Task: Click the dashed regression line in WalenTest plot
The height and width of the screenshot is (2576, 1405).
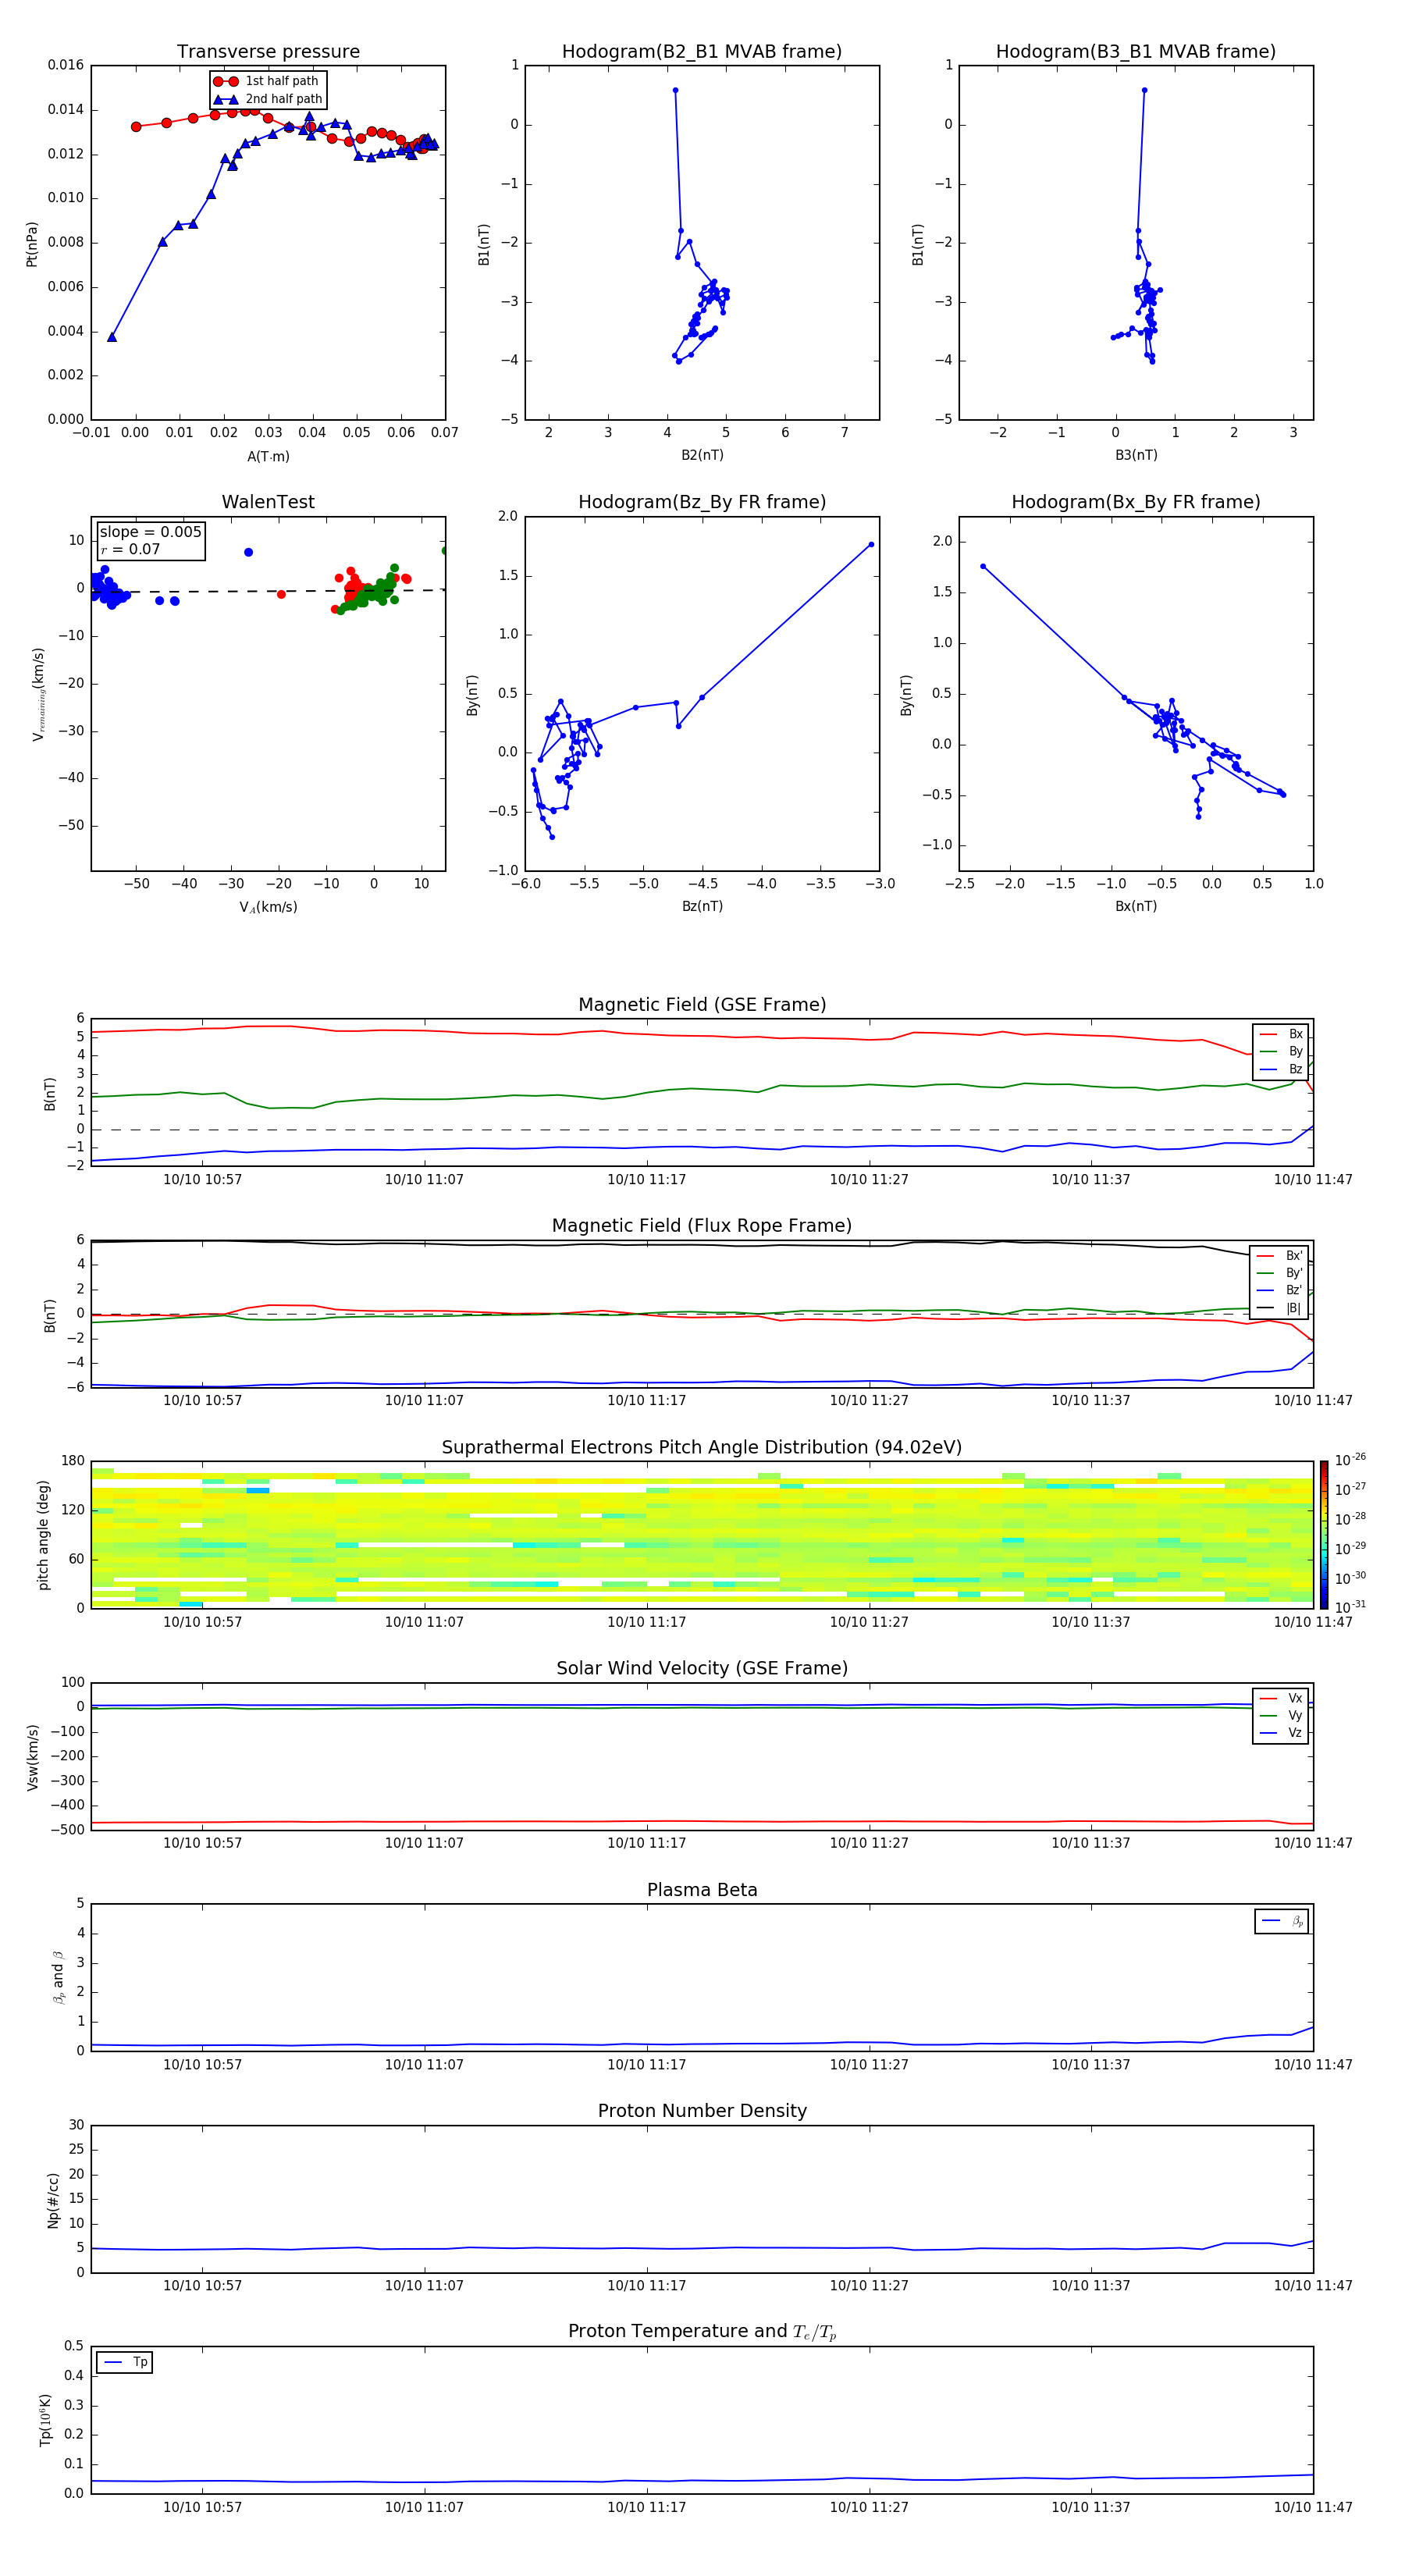Action: pos(268,591)
